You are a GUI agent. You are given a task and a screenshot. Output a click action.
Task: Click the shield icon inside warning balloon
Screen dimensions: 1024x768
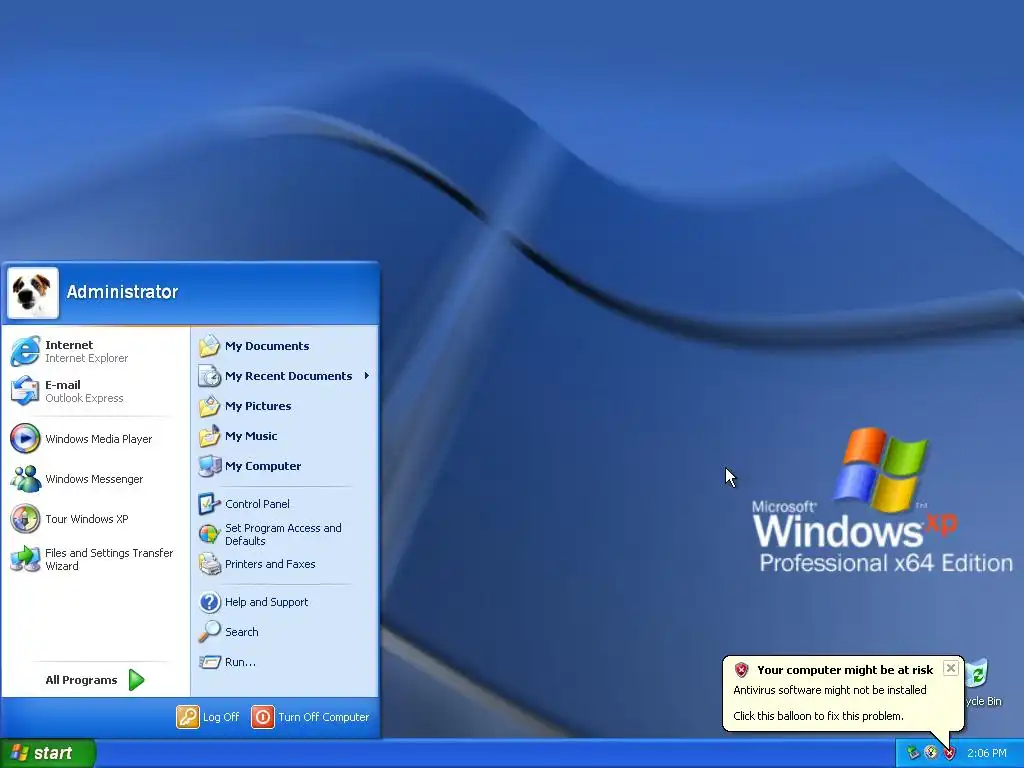click(x=741, y=670)
